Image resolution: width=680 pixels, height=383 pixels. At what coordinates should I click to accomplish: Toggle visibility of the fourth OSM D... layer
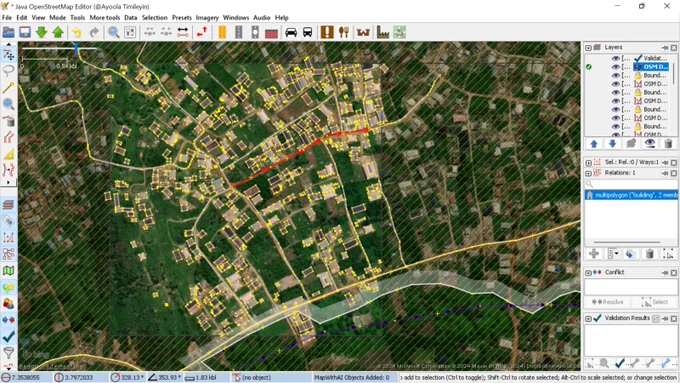click(615, 118)
